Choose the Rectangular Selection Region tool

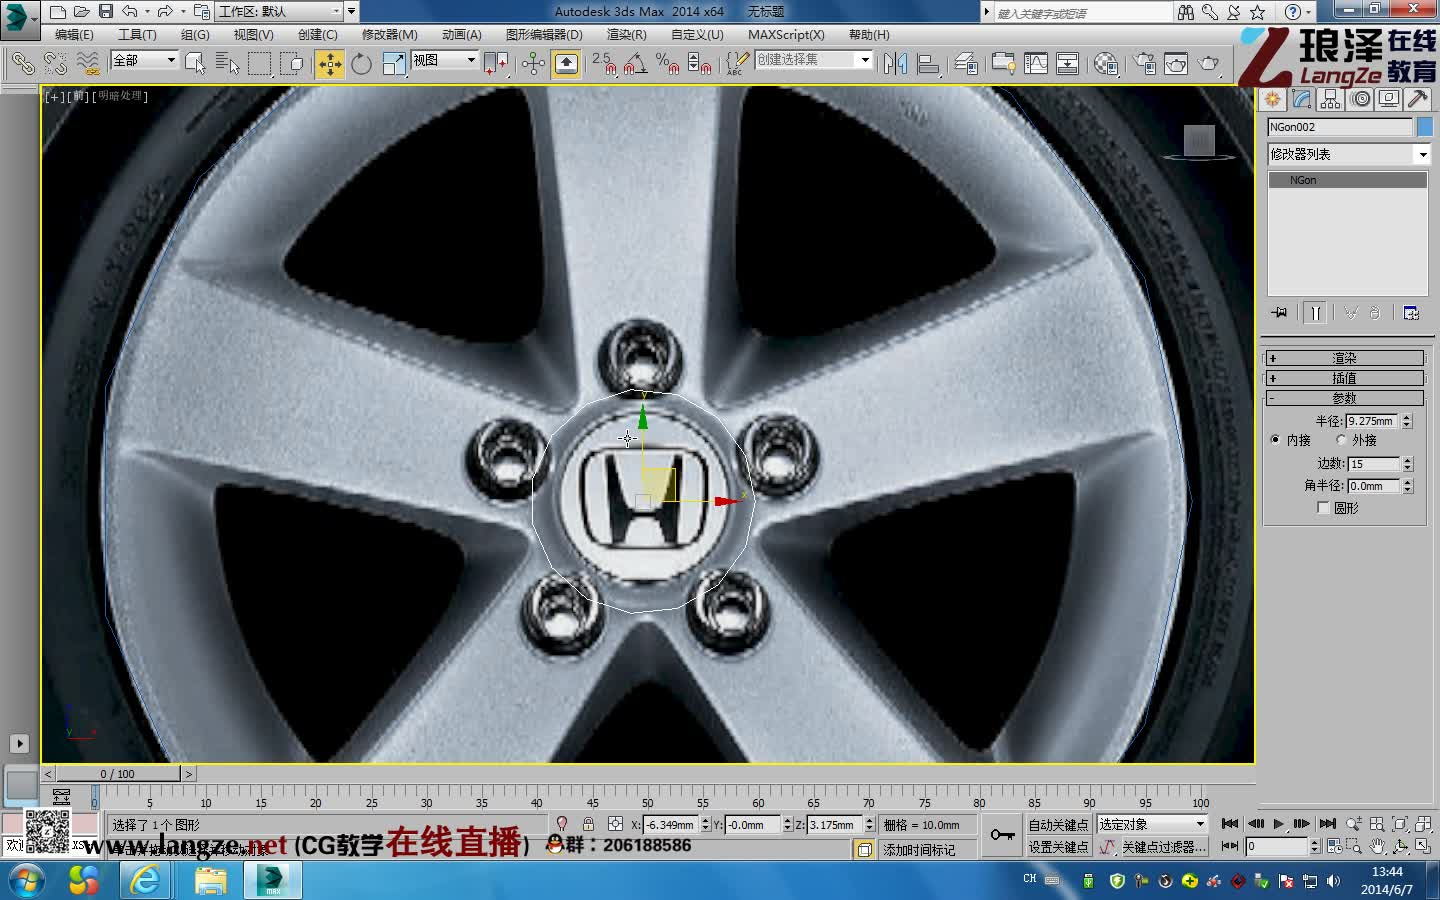tap(260, 63)
